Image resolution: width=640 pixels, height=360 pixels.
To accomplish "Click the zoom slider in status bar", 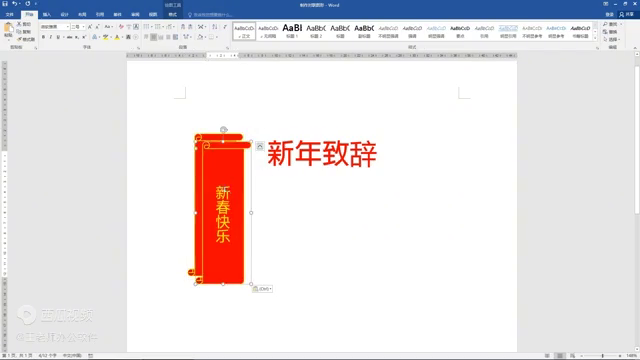I will (x=602, y=356).
